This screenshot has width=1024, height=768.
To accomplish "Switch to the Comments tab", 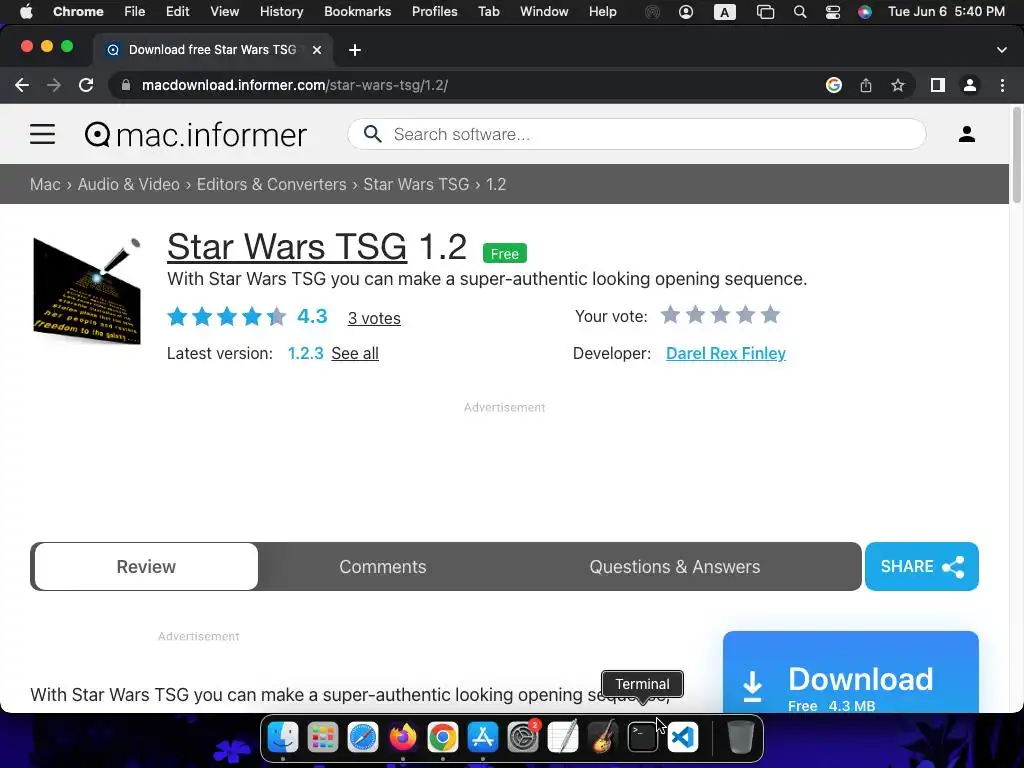I will 383,566.
